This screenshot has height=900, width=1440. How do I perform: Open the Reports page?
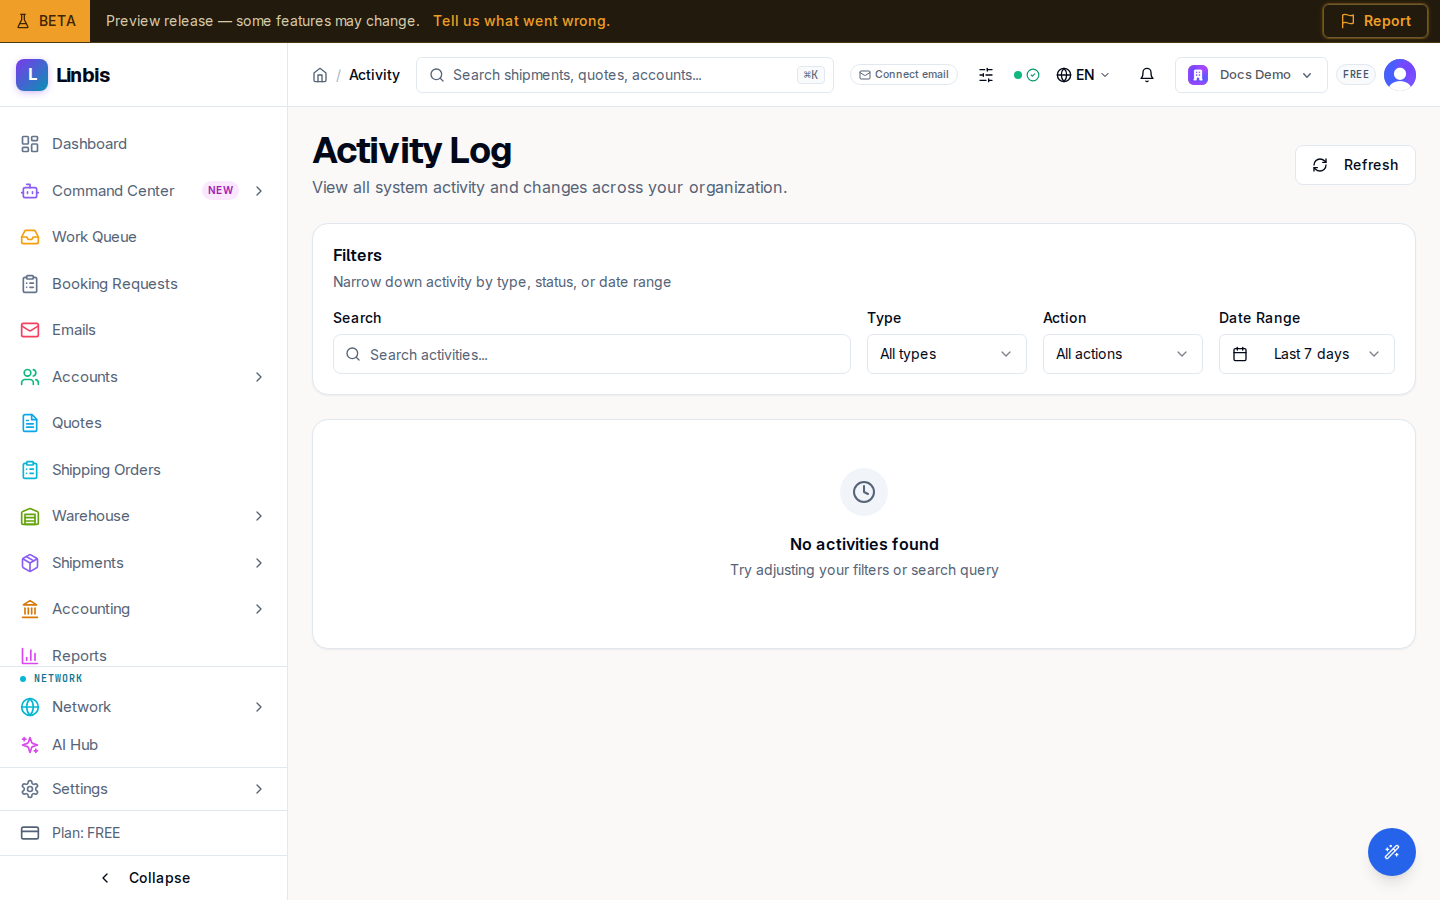point(144,655)
